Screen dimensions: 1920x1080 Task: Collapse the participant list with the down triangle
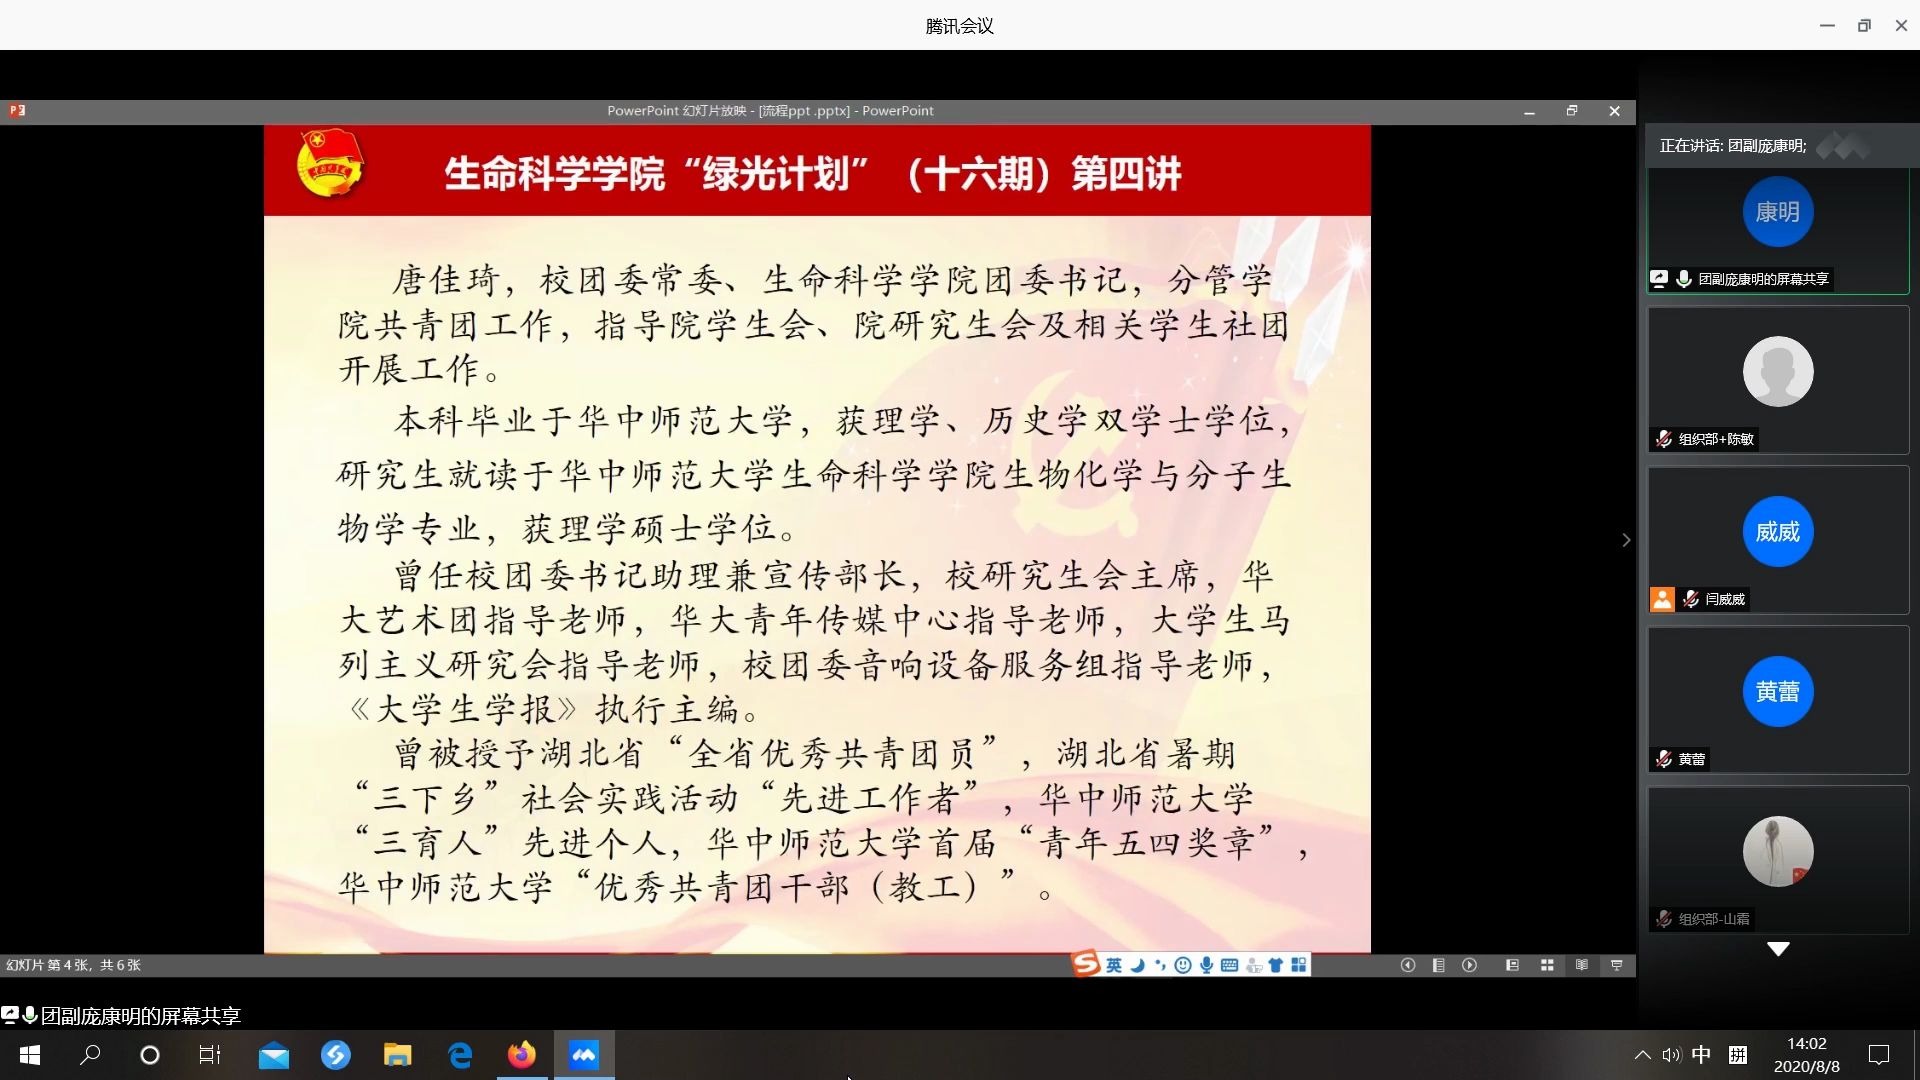pos(1777,948)
